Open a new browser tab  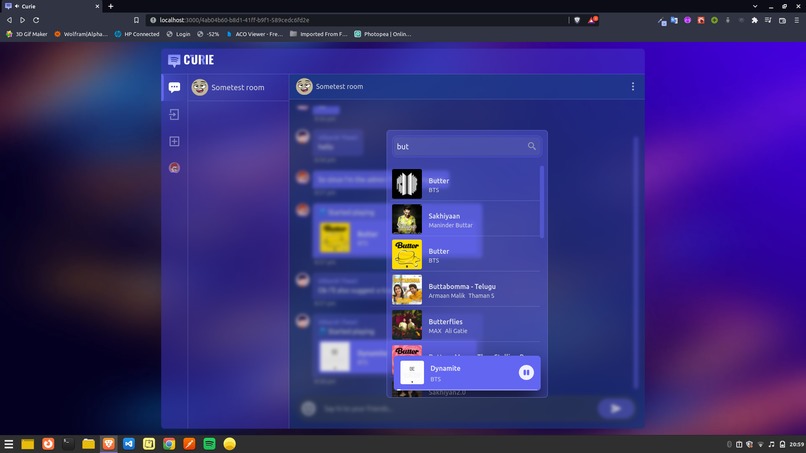pos(111,6)
